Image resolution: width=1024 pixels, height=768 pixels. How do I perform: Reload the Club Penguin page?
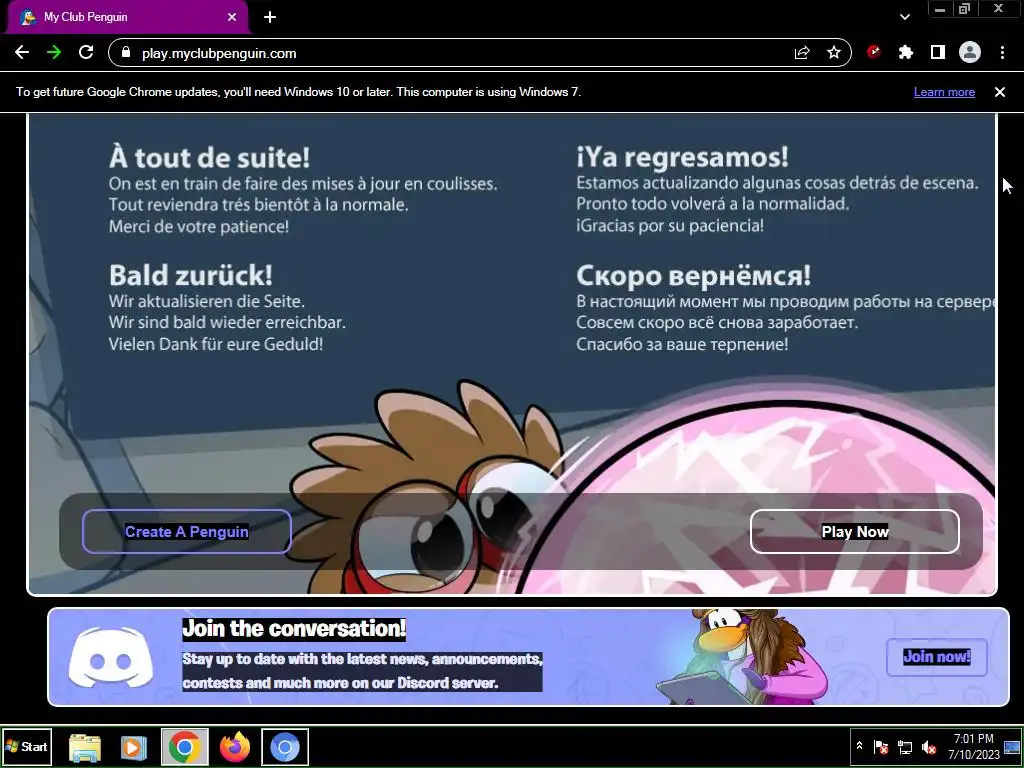tap(86, 53)
